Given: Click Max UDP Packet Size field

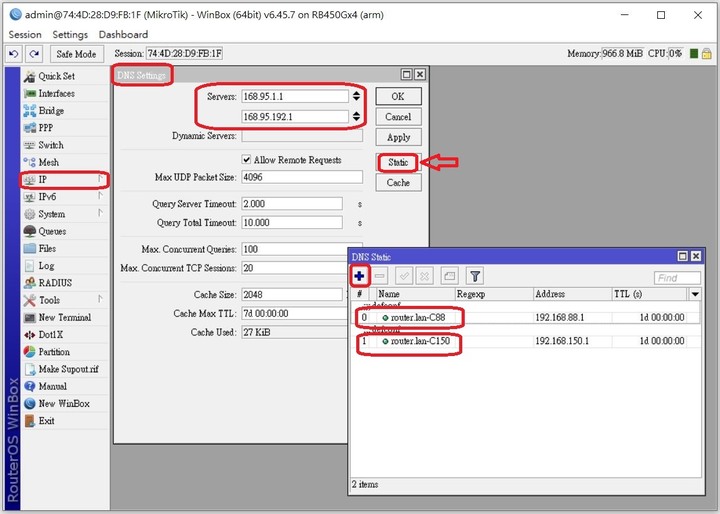Looking at the screenshot, I should tap(302, 177).
